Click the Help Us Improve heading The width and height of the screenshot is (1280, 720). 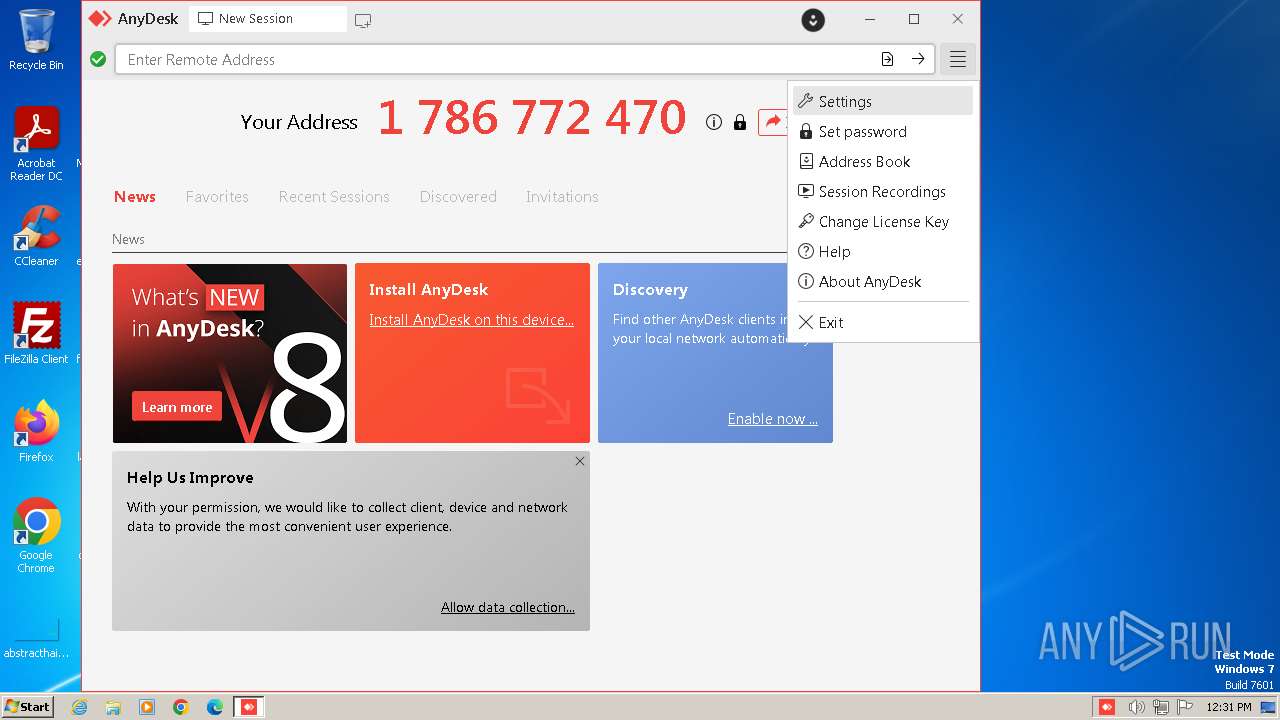pos(190,478)
